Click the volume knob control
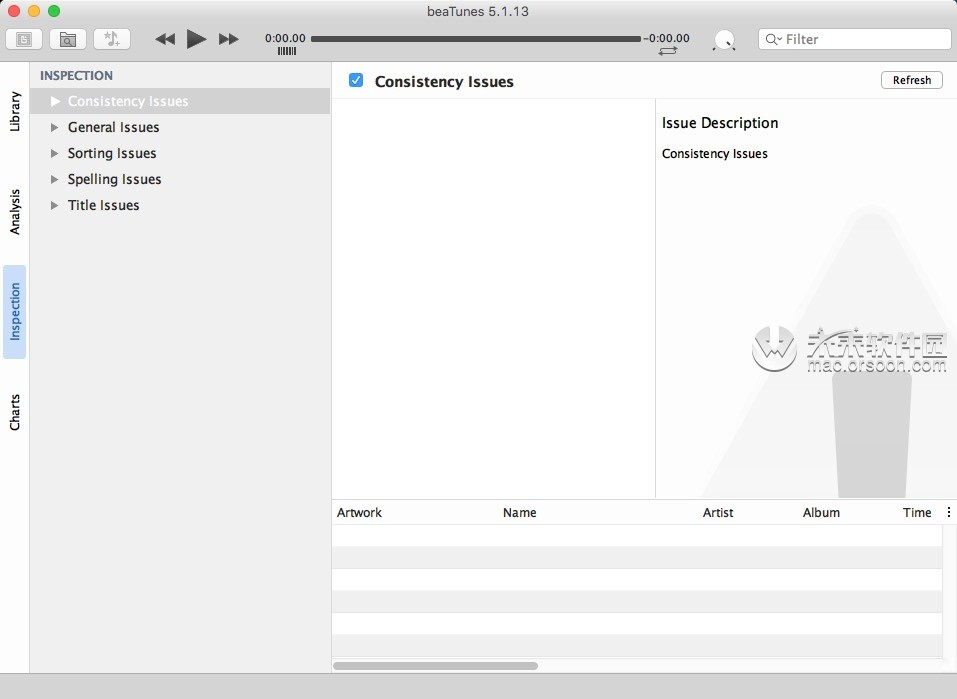 click(x=724, y=40)
